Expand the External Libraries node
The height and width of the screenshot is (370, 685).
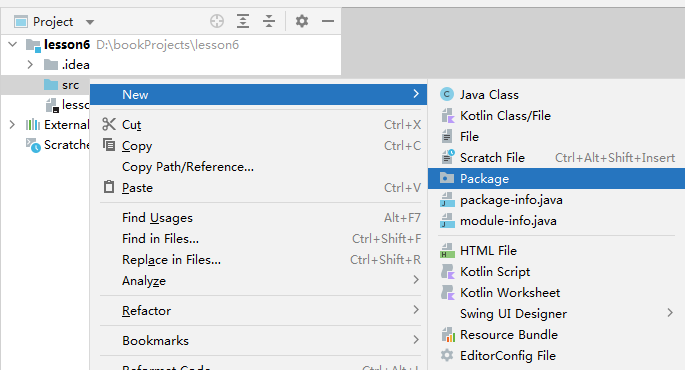[12, 125]
